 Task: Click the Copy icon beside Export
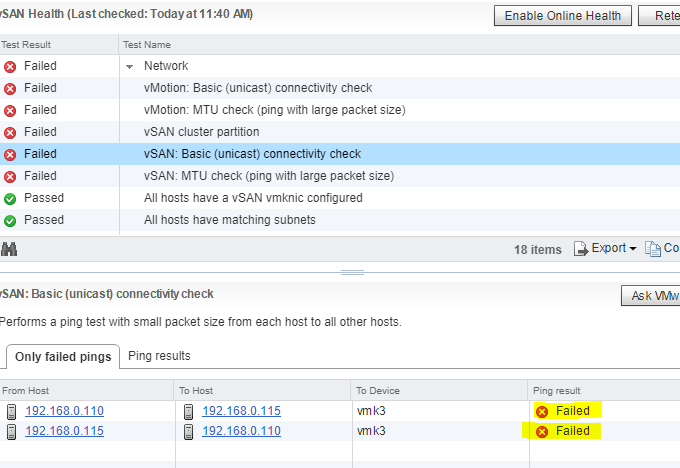653,249
